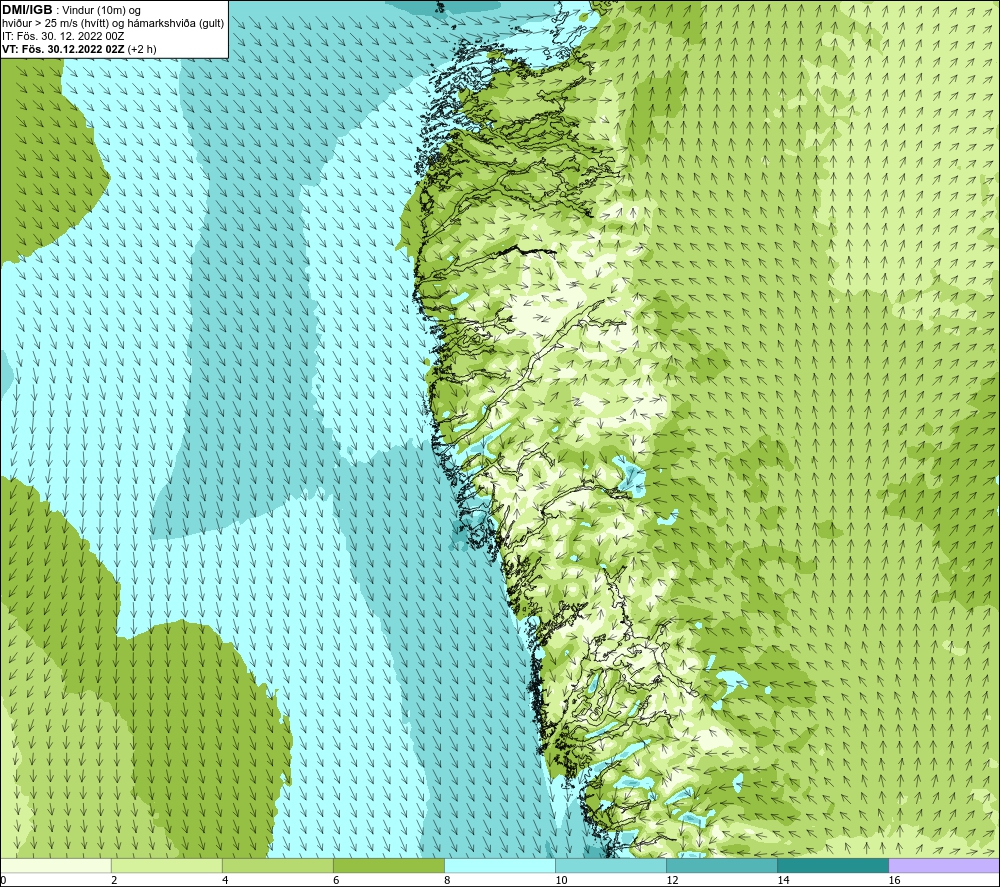The height and width of the screenshot is (887, 1000).
Task: Click the turquoise 10–12 m/s legend swatch
Action: tap(610, 865)
